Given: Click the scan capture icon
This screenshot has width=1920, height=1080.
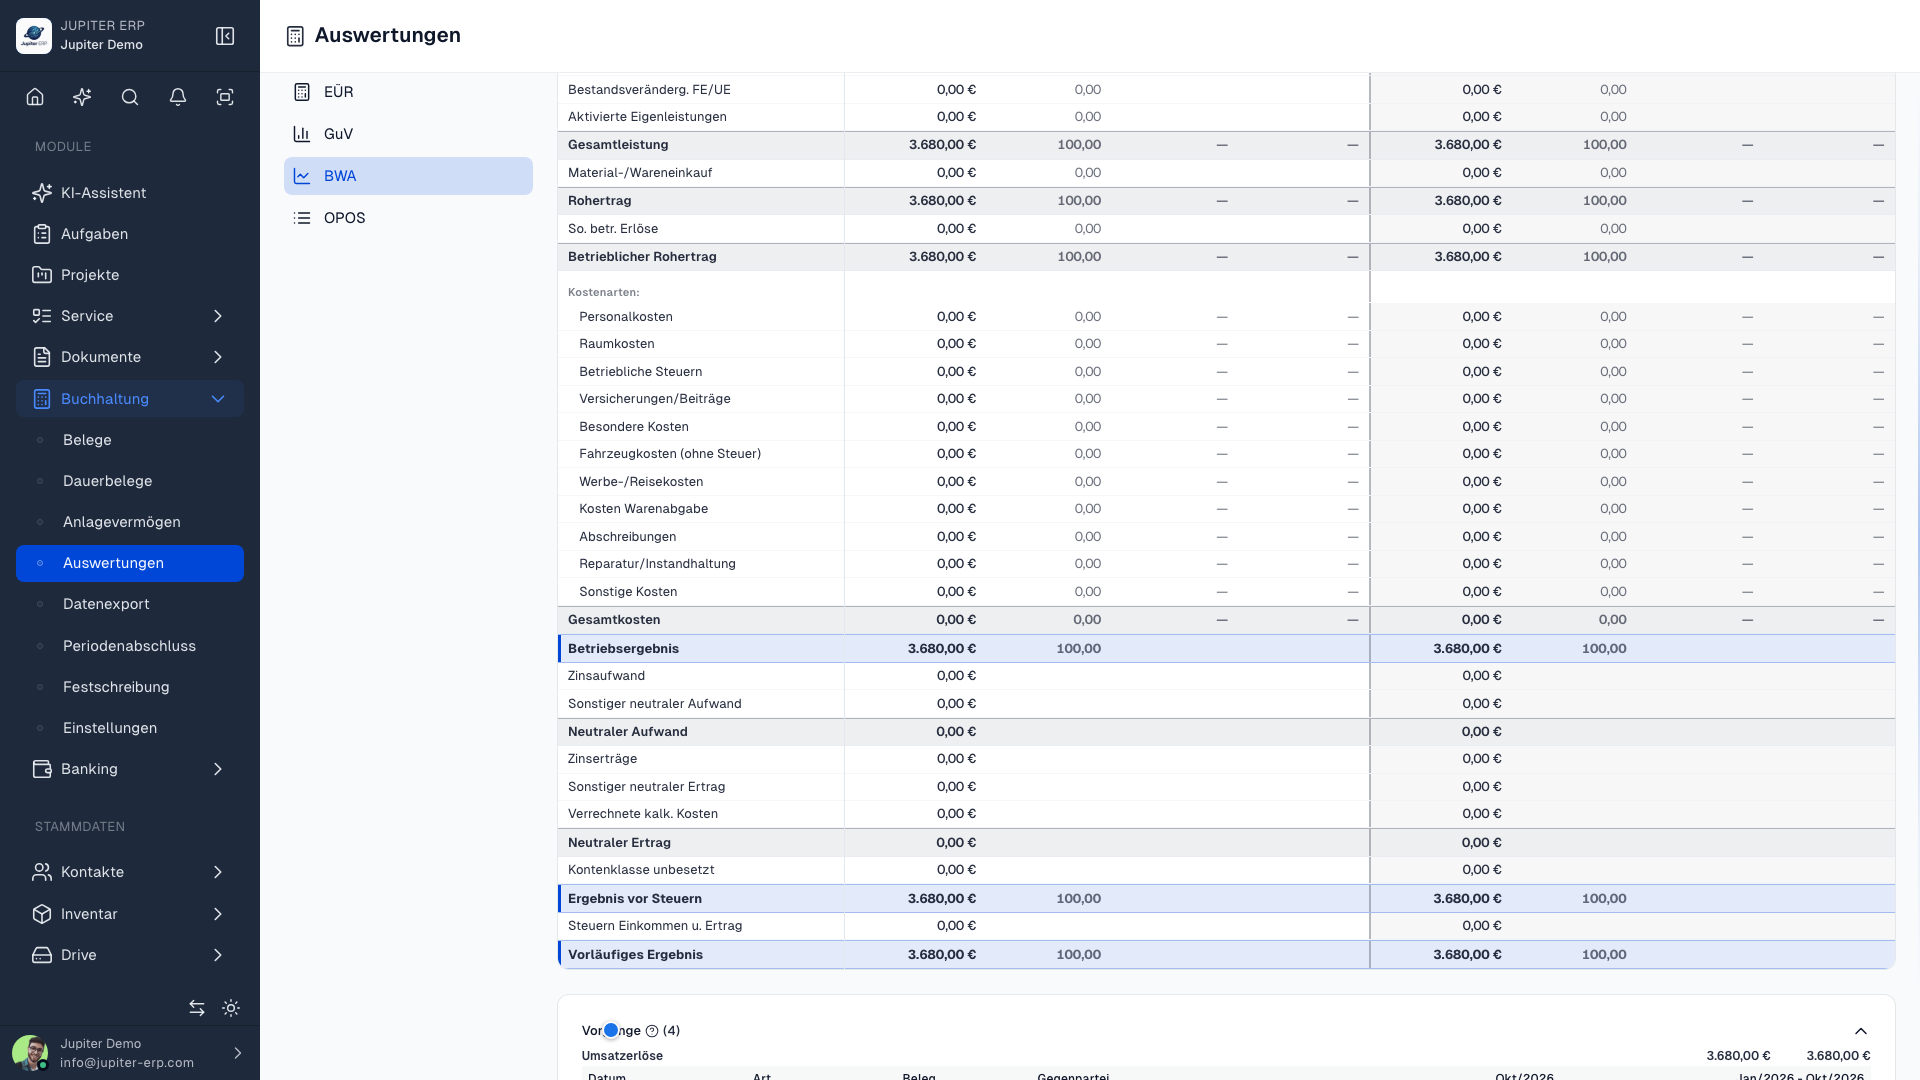Looking at the screenshot, I should (225, 97).
